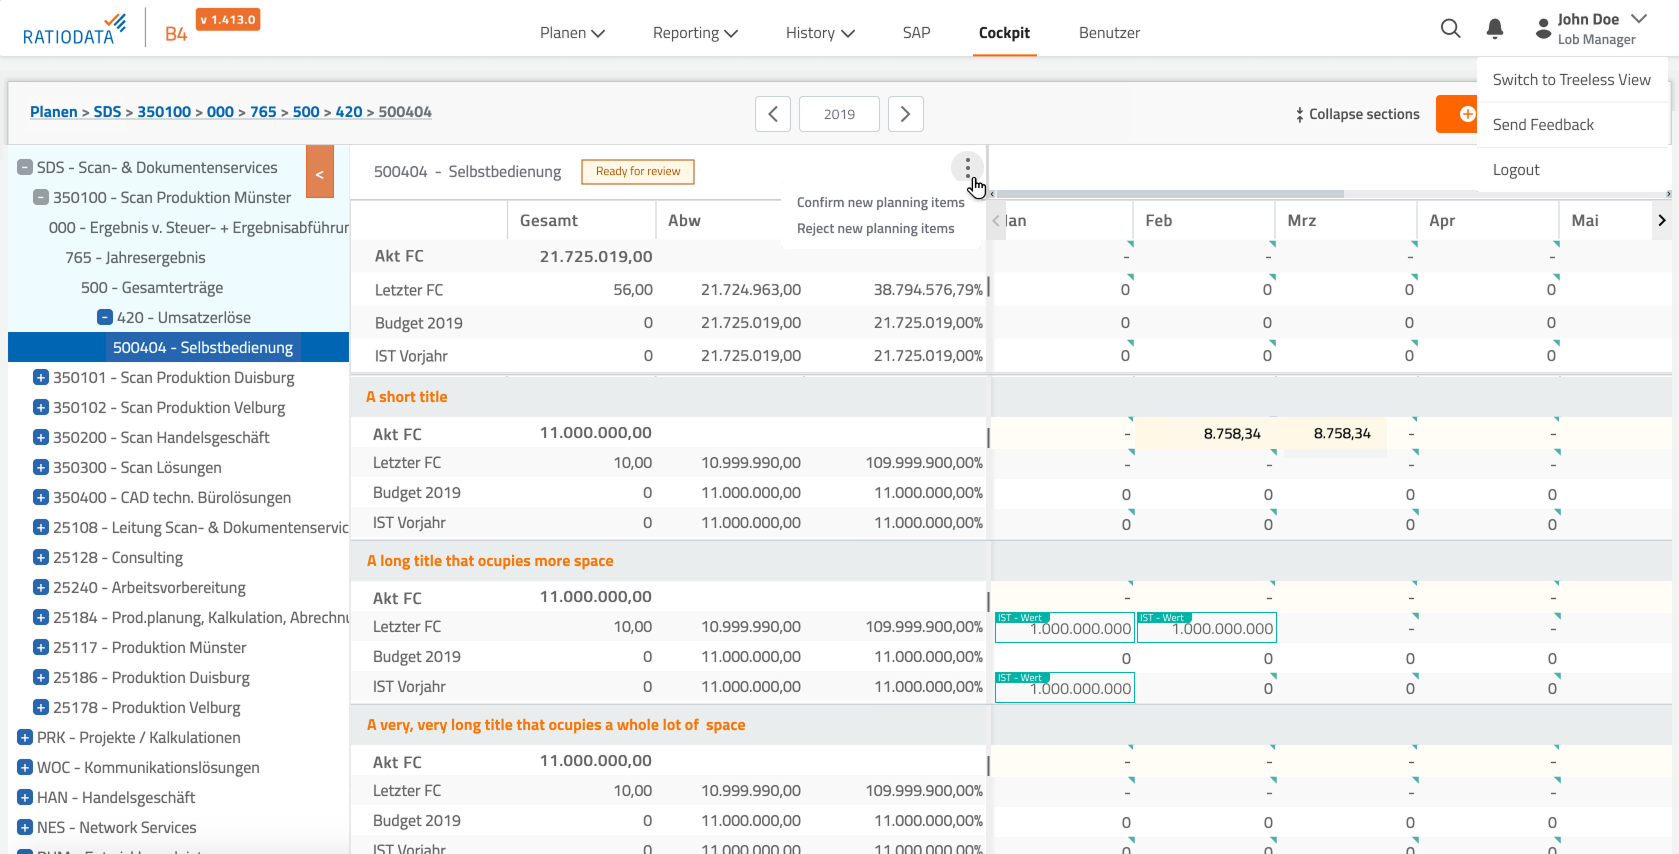Go to next year arrow
This screenshot has height=854, width=1679.
tap(905, 114)
